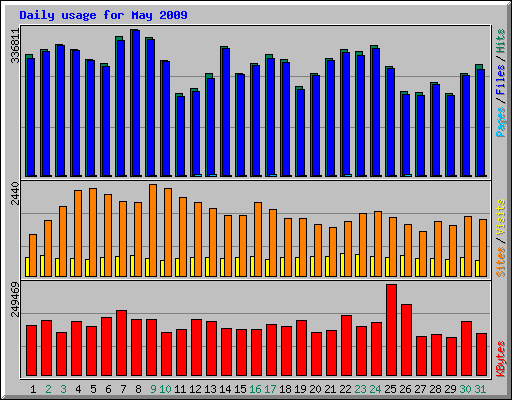The height and width of the screenshot is (400, 512).
Task: Select the 336811 axis value
Action: (15, 46)
